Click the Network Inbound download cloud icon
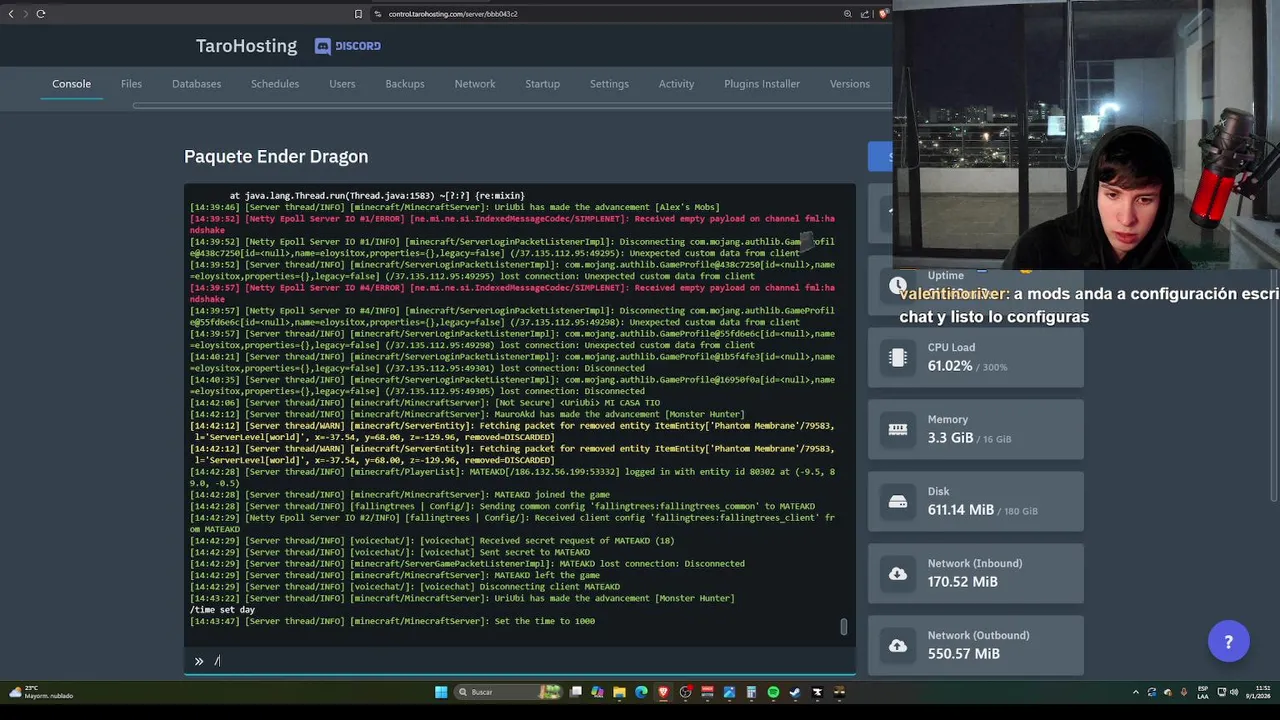This screenshot has width=1280, height=720. click(898, 573)
